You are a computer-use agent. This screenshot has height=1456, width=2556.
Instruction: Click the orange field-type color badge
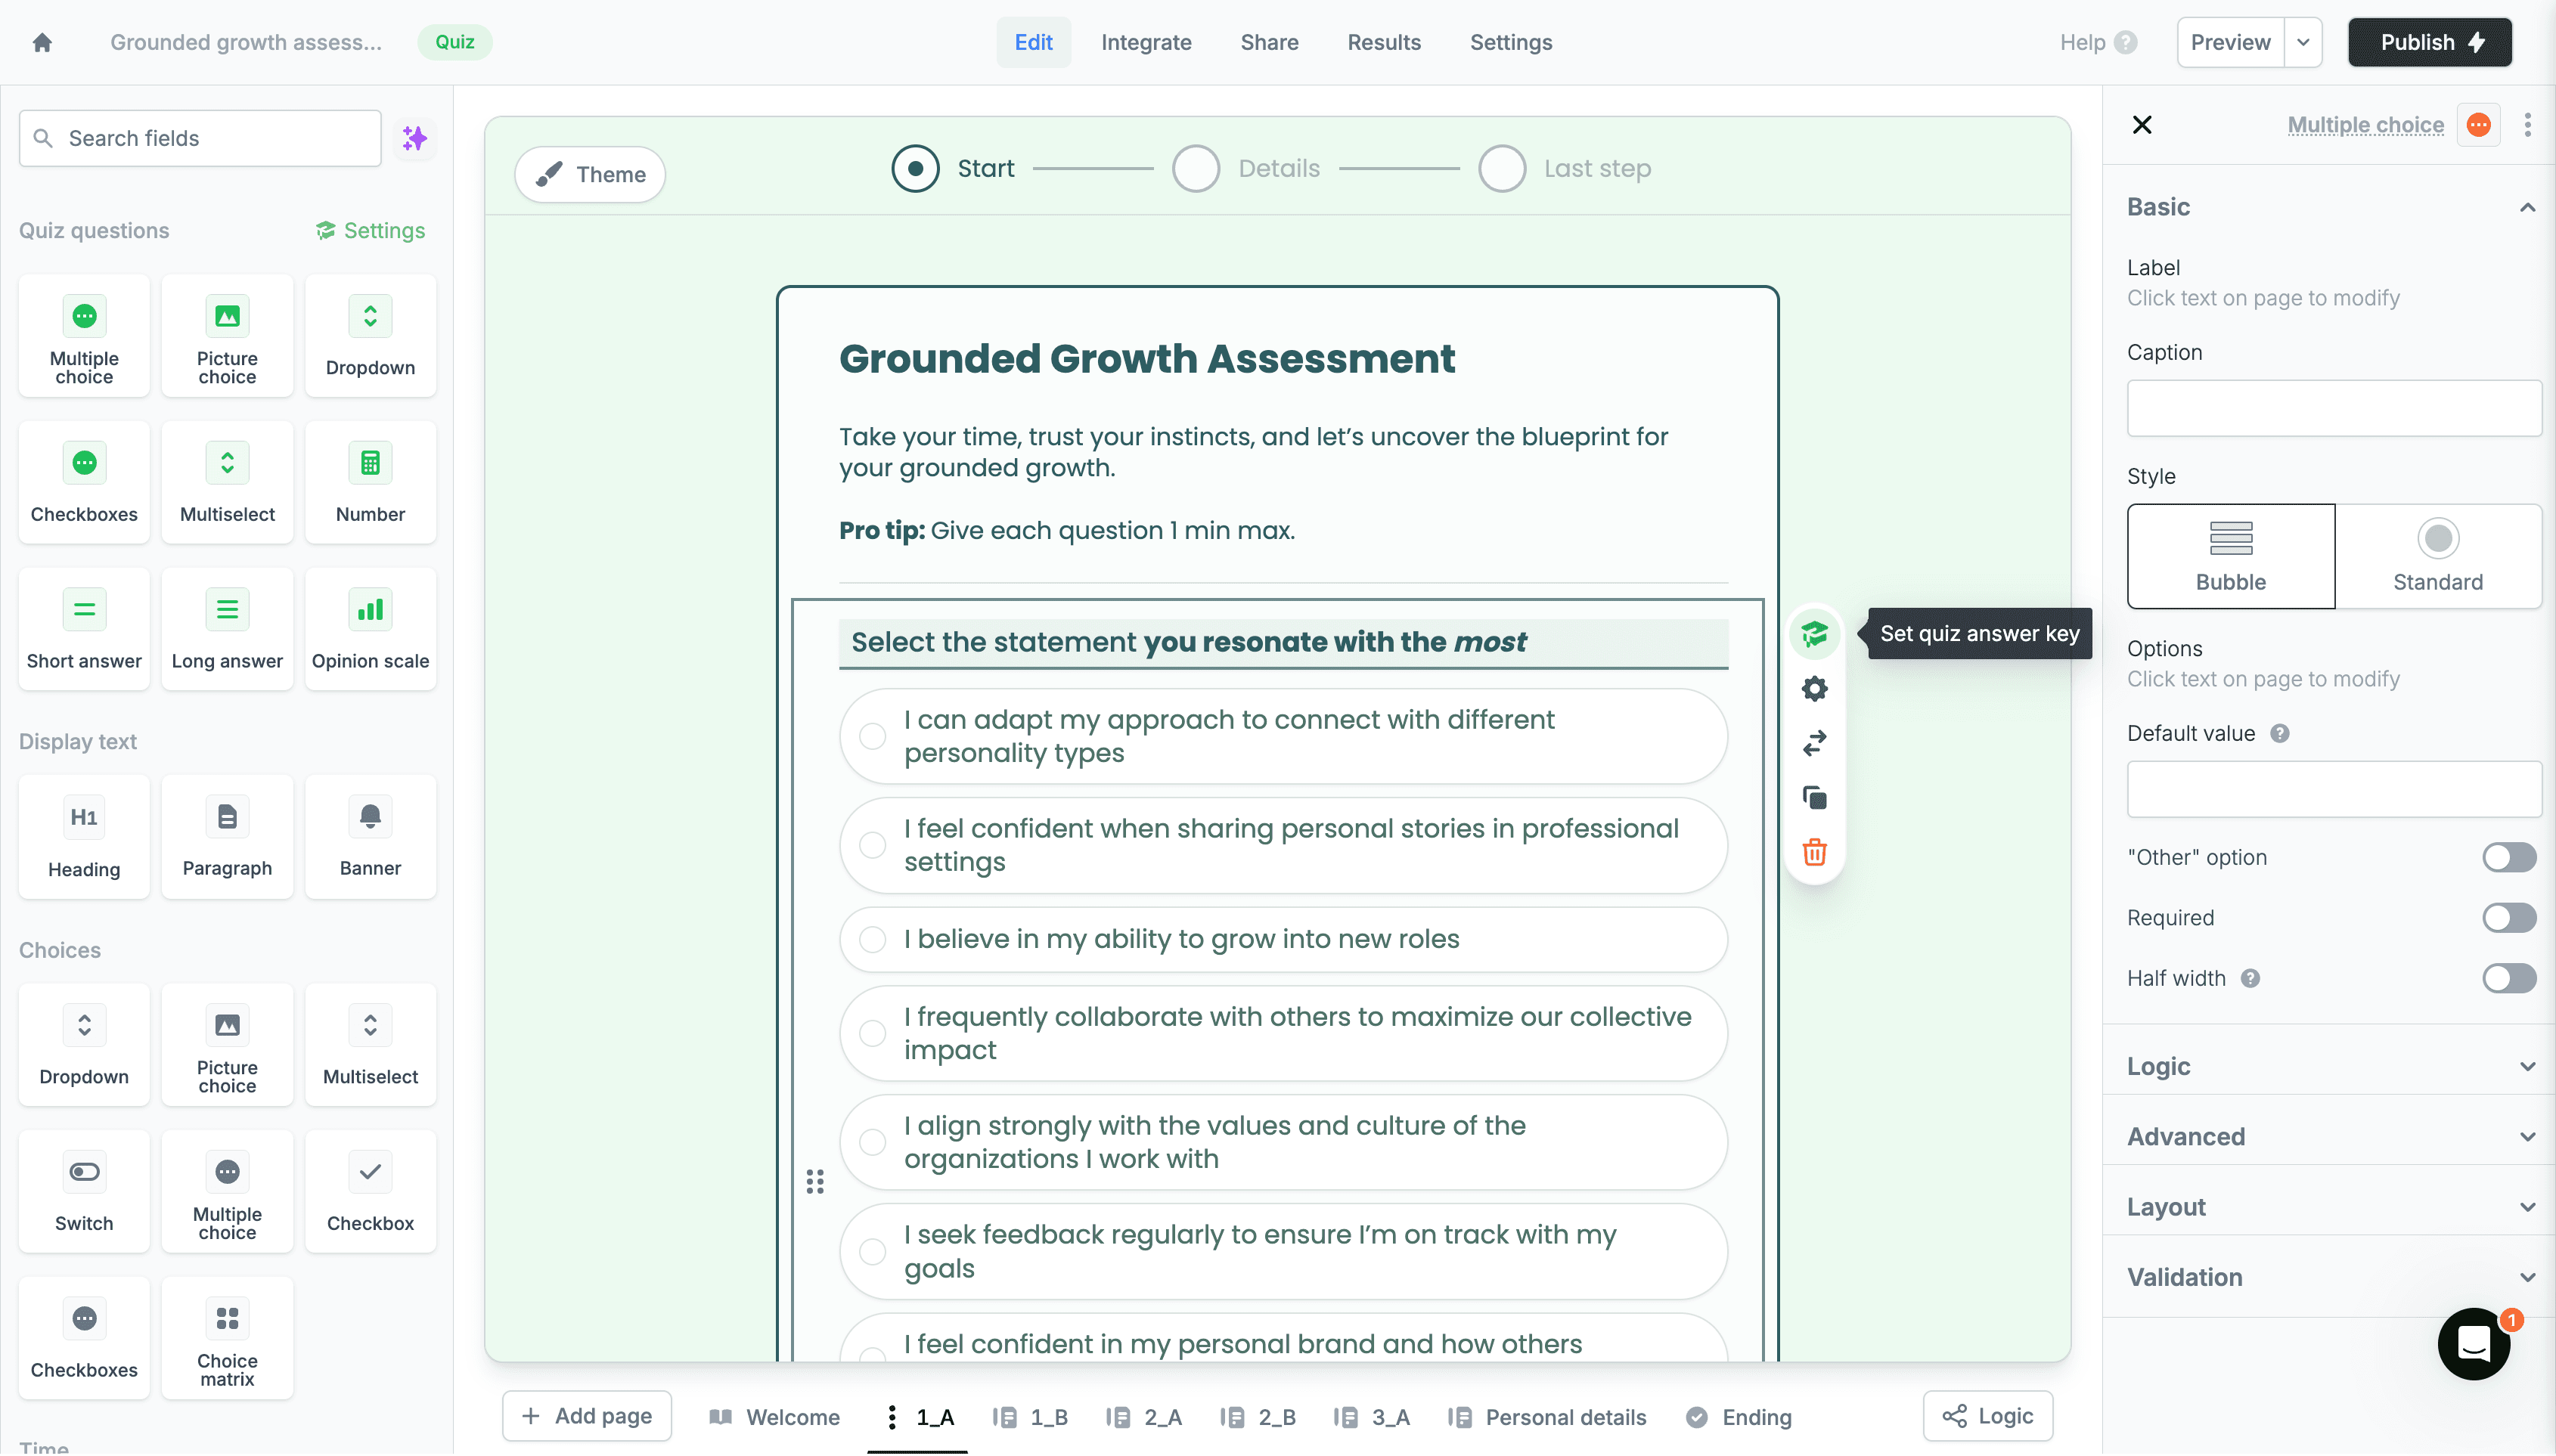(x=2478, y=125)
